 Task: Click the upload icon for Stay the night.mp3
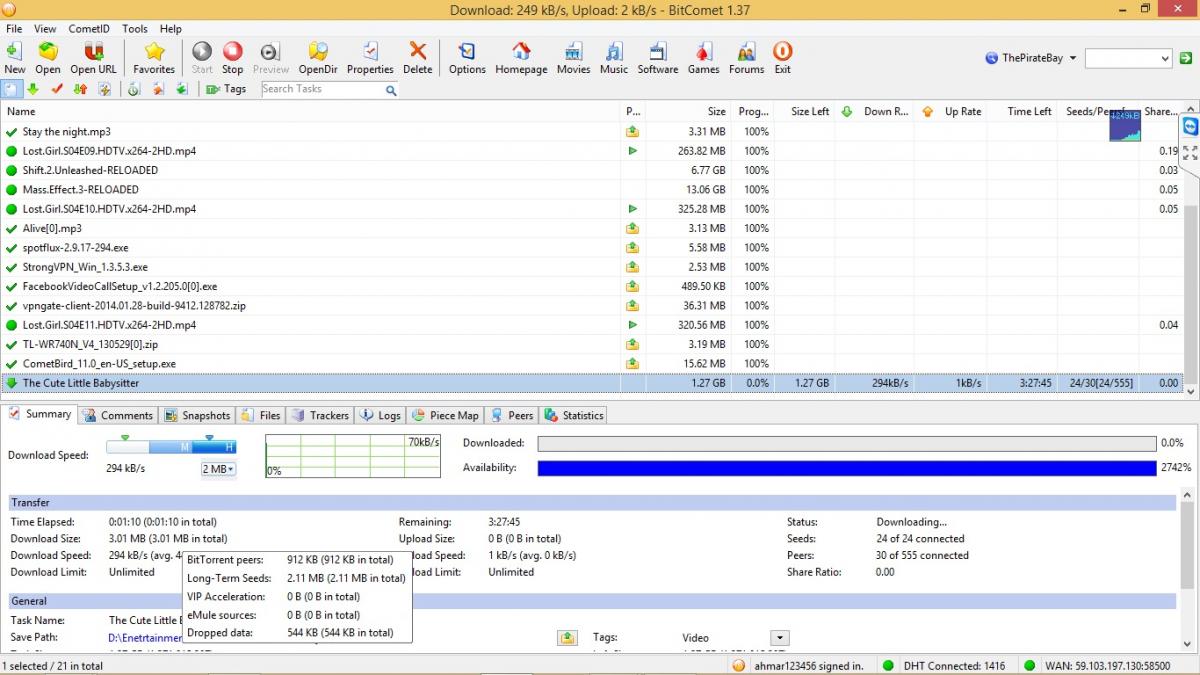[632, 132]
